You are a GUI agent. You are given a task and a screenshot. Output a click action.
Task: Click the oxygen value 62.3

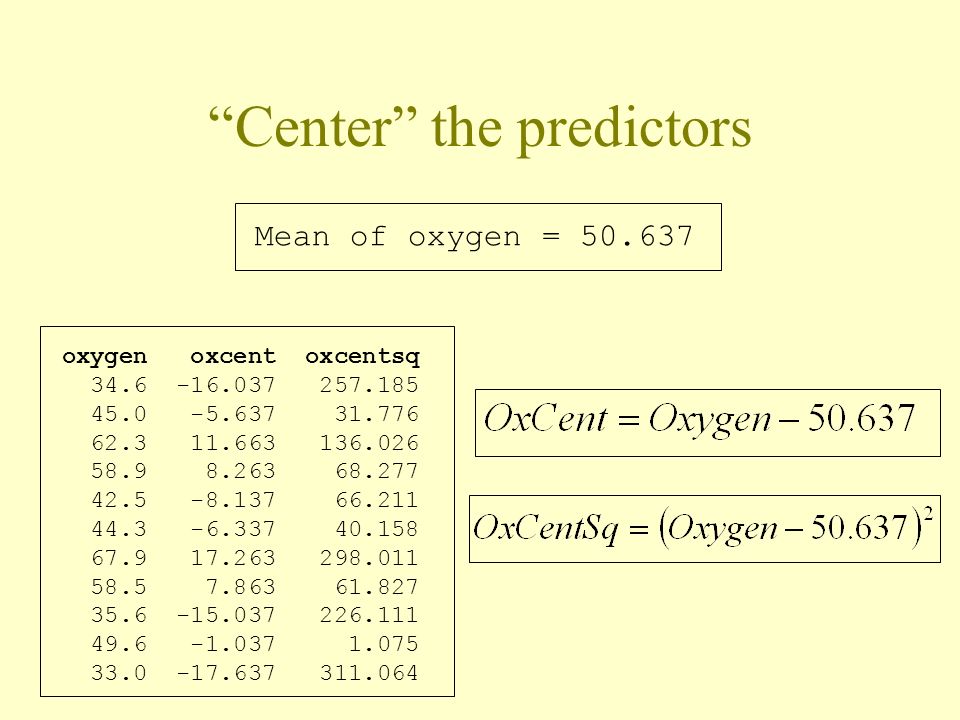(119, 443)
